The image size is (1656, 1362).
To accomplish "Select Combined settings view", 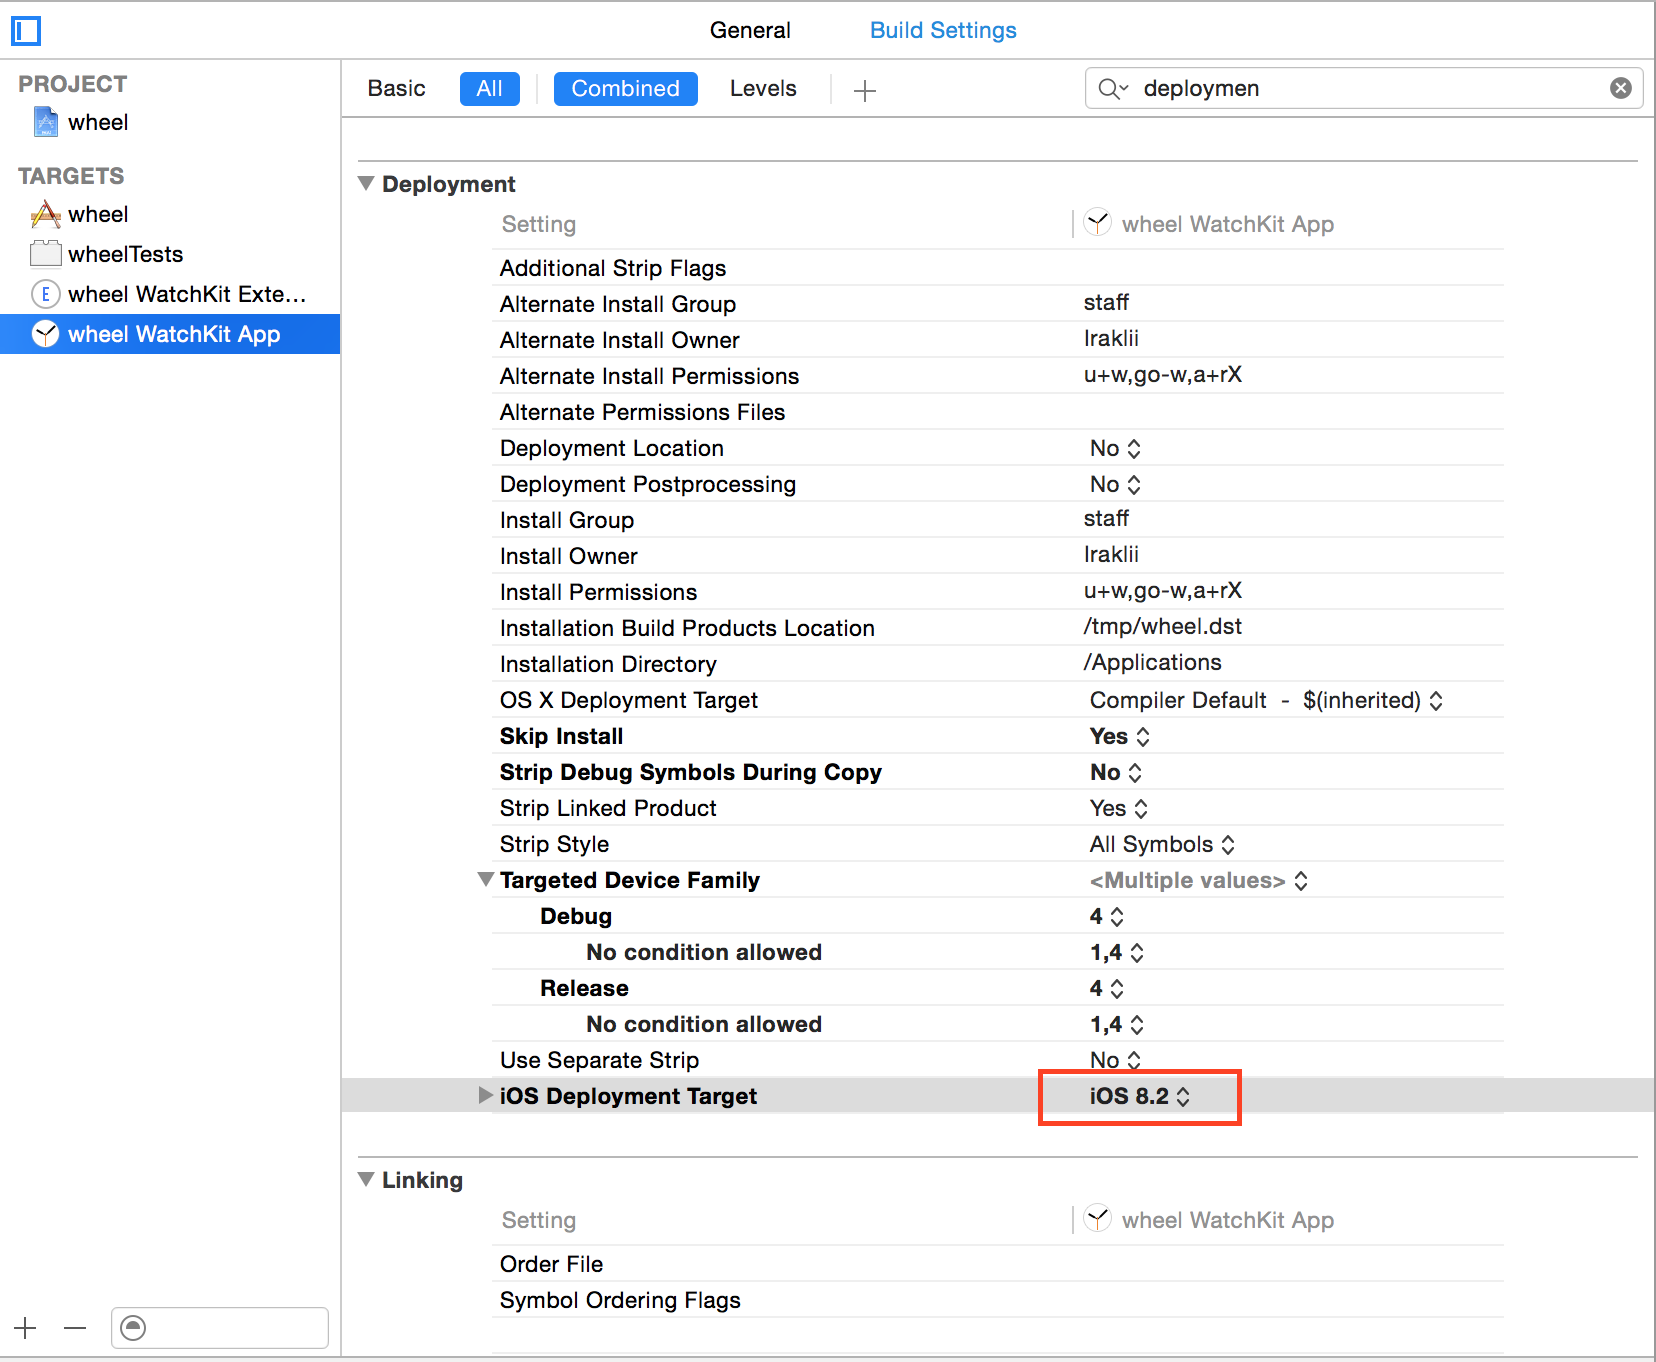I will [626, 88].
